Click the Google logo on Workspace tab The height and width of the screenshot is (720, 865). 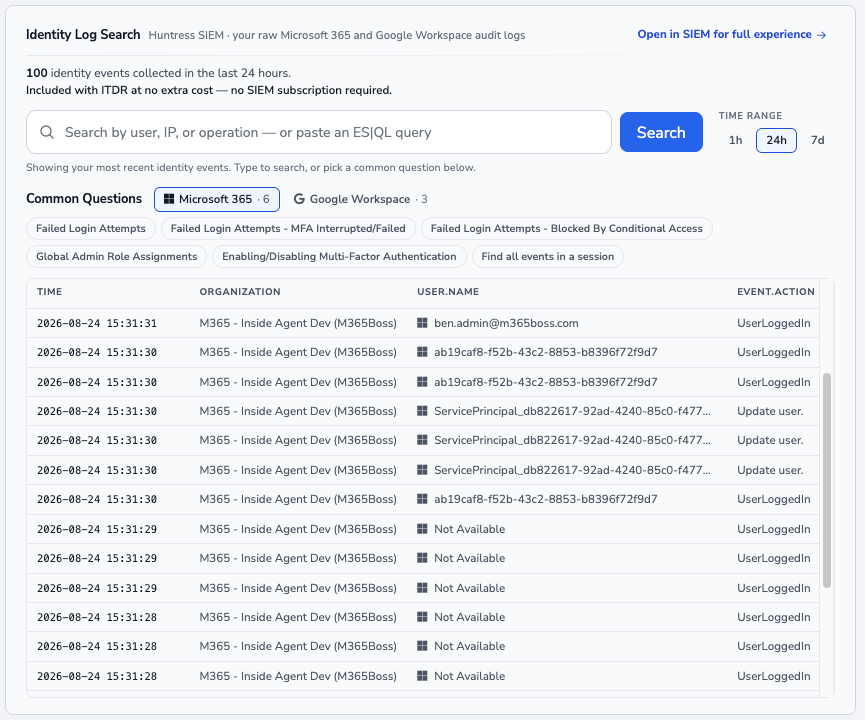click(299, 199)
